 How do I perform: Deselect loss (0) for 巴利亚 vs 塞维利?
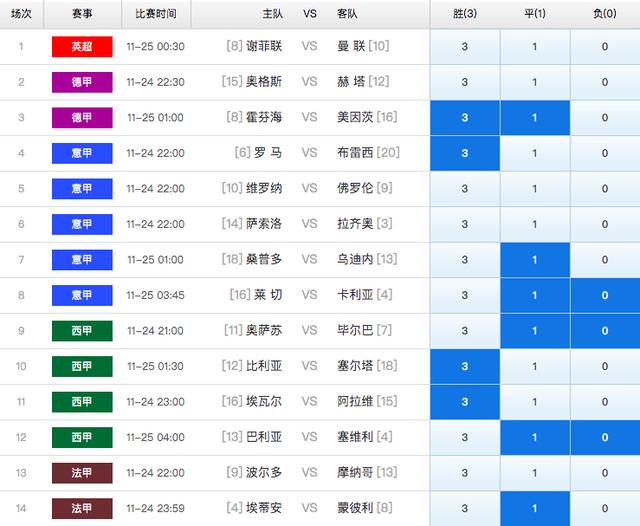605,437
